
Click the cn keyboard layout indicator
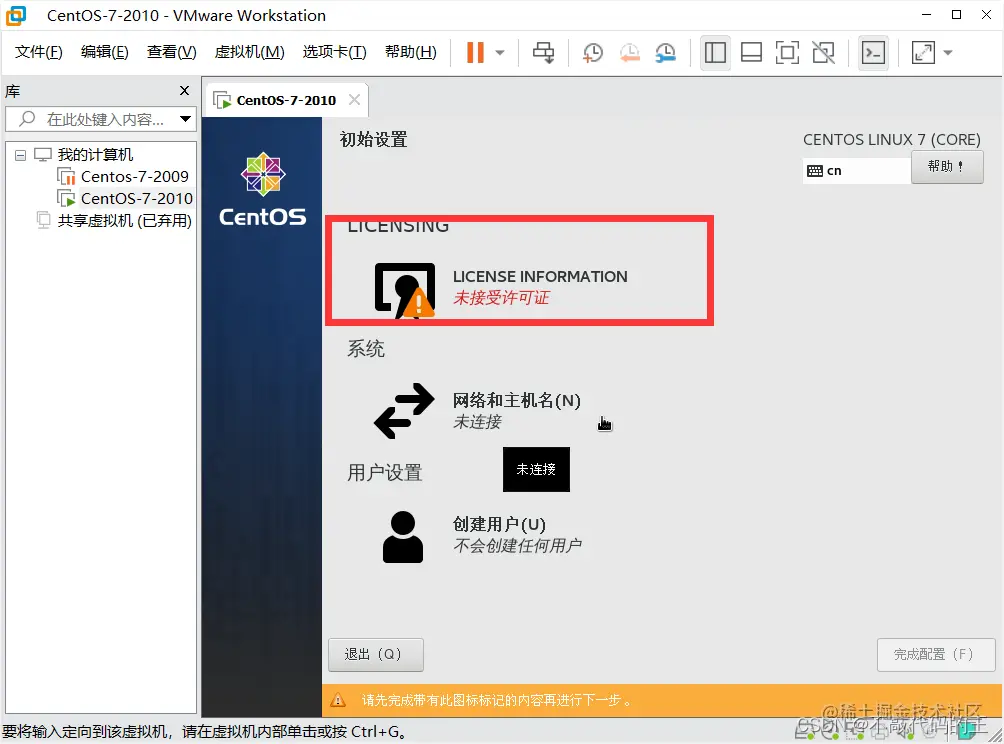857,170
